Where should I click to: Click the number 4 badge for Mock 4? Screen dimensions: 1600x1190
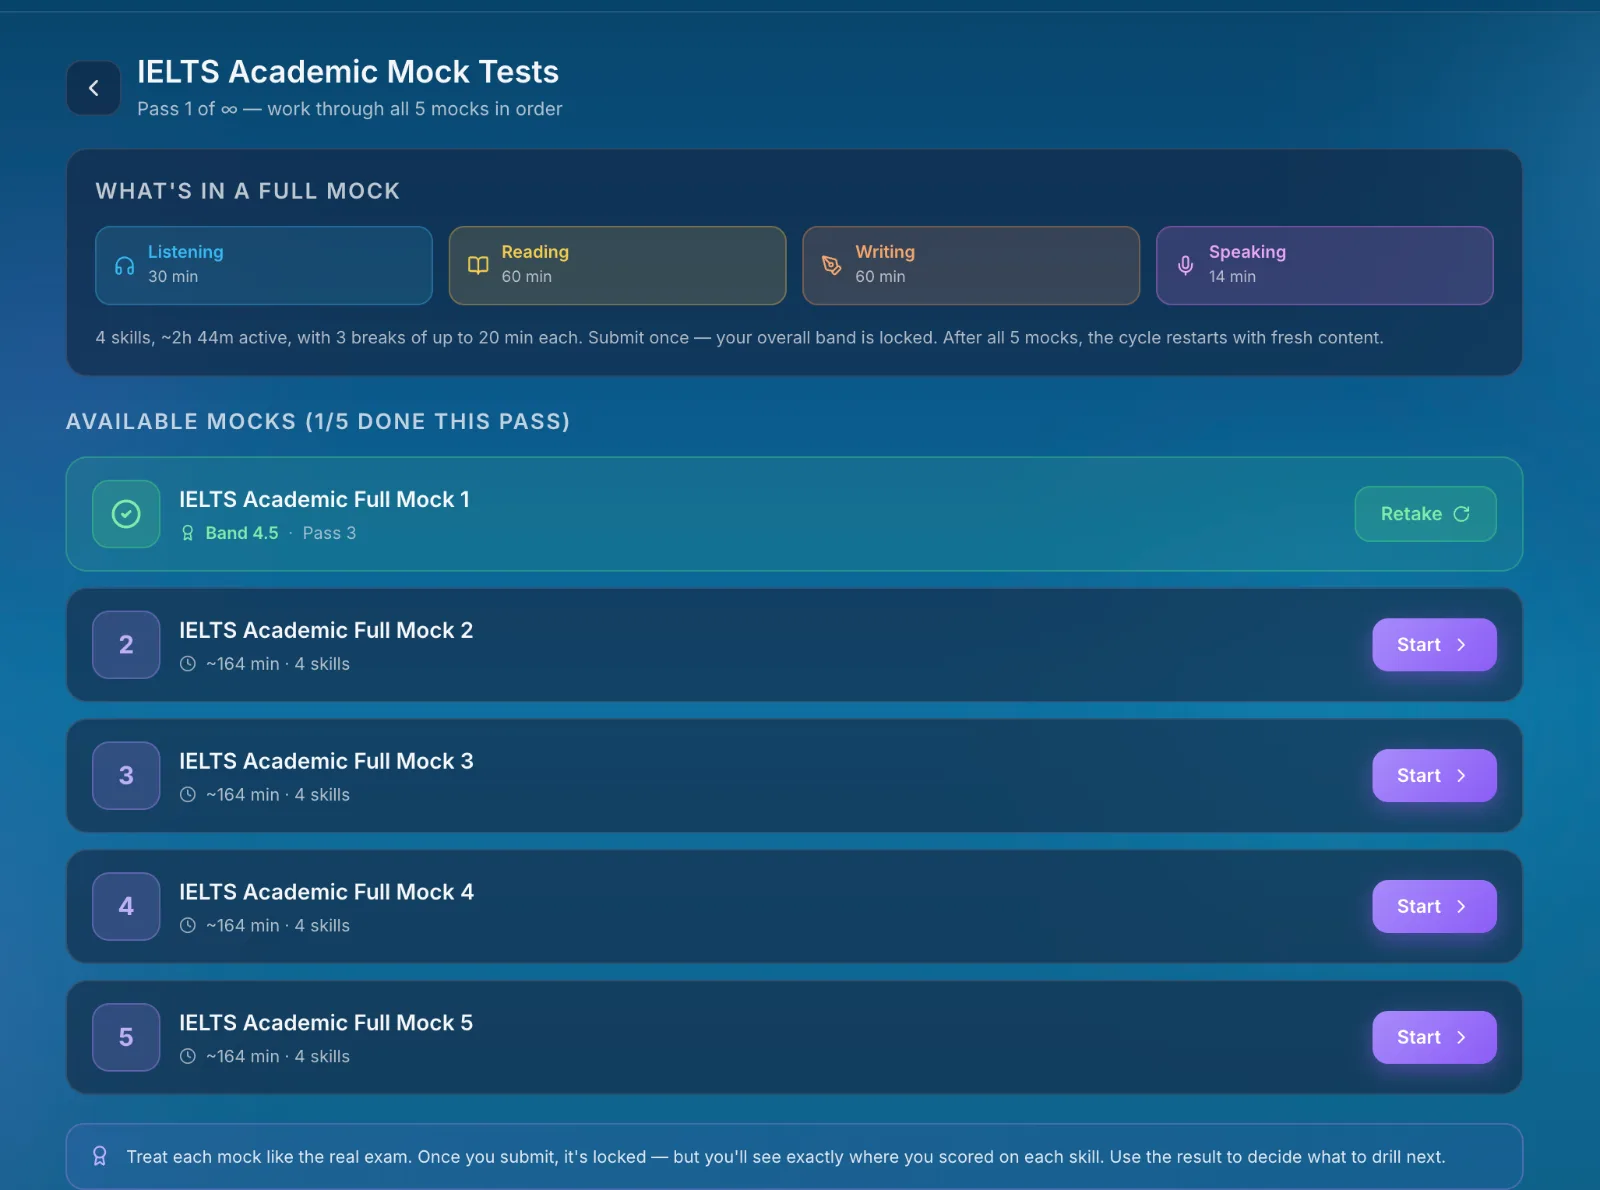[x=126, y=907]
